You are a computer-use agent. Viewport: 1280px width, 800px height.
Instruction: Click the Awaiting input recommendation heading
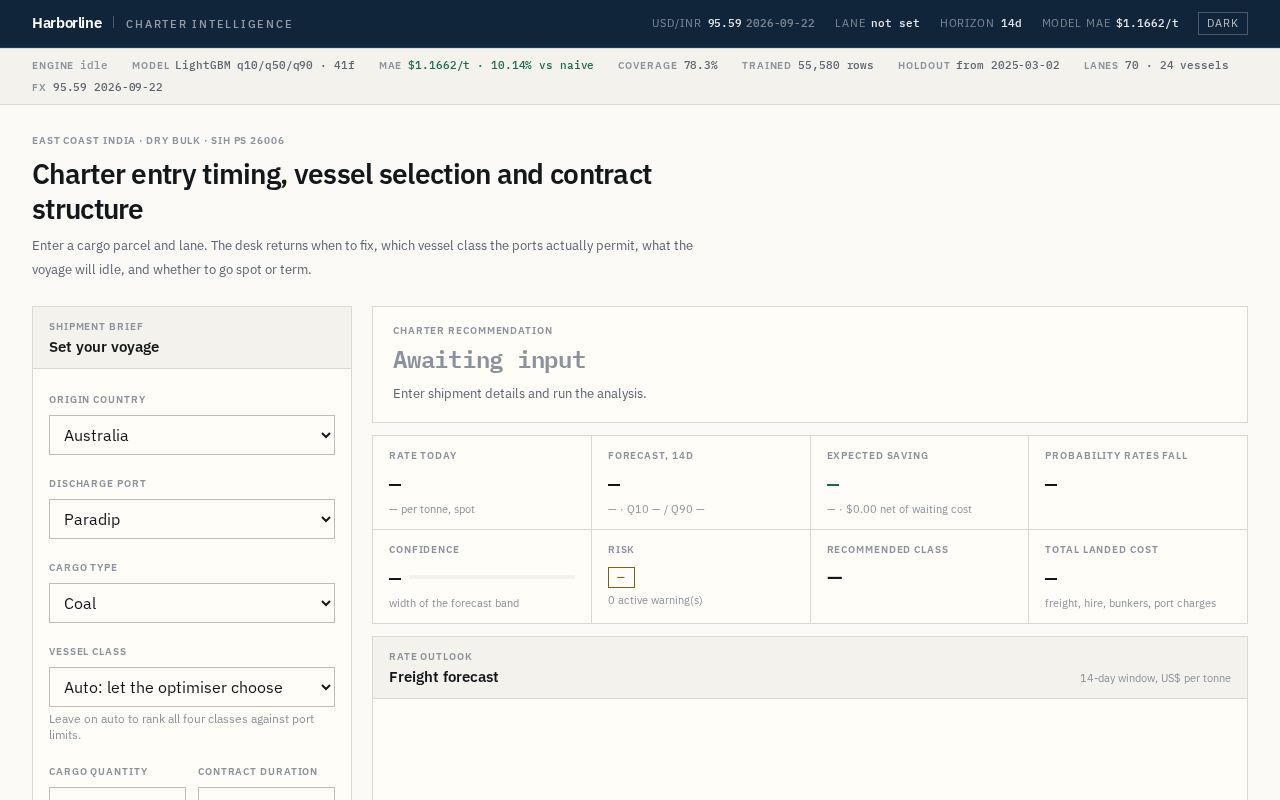pyautogui.click(x=489, y=359)
